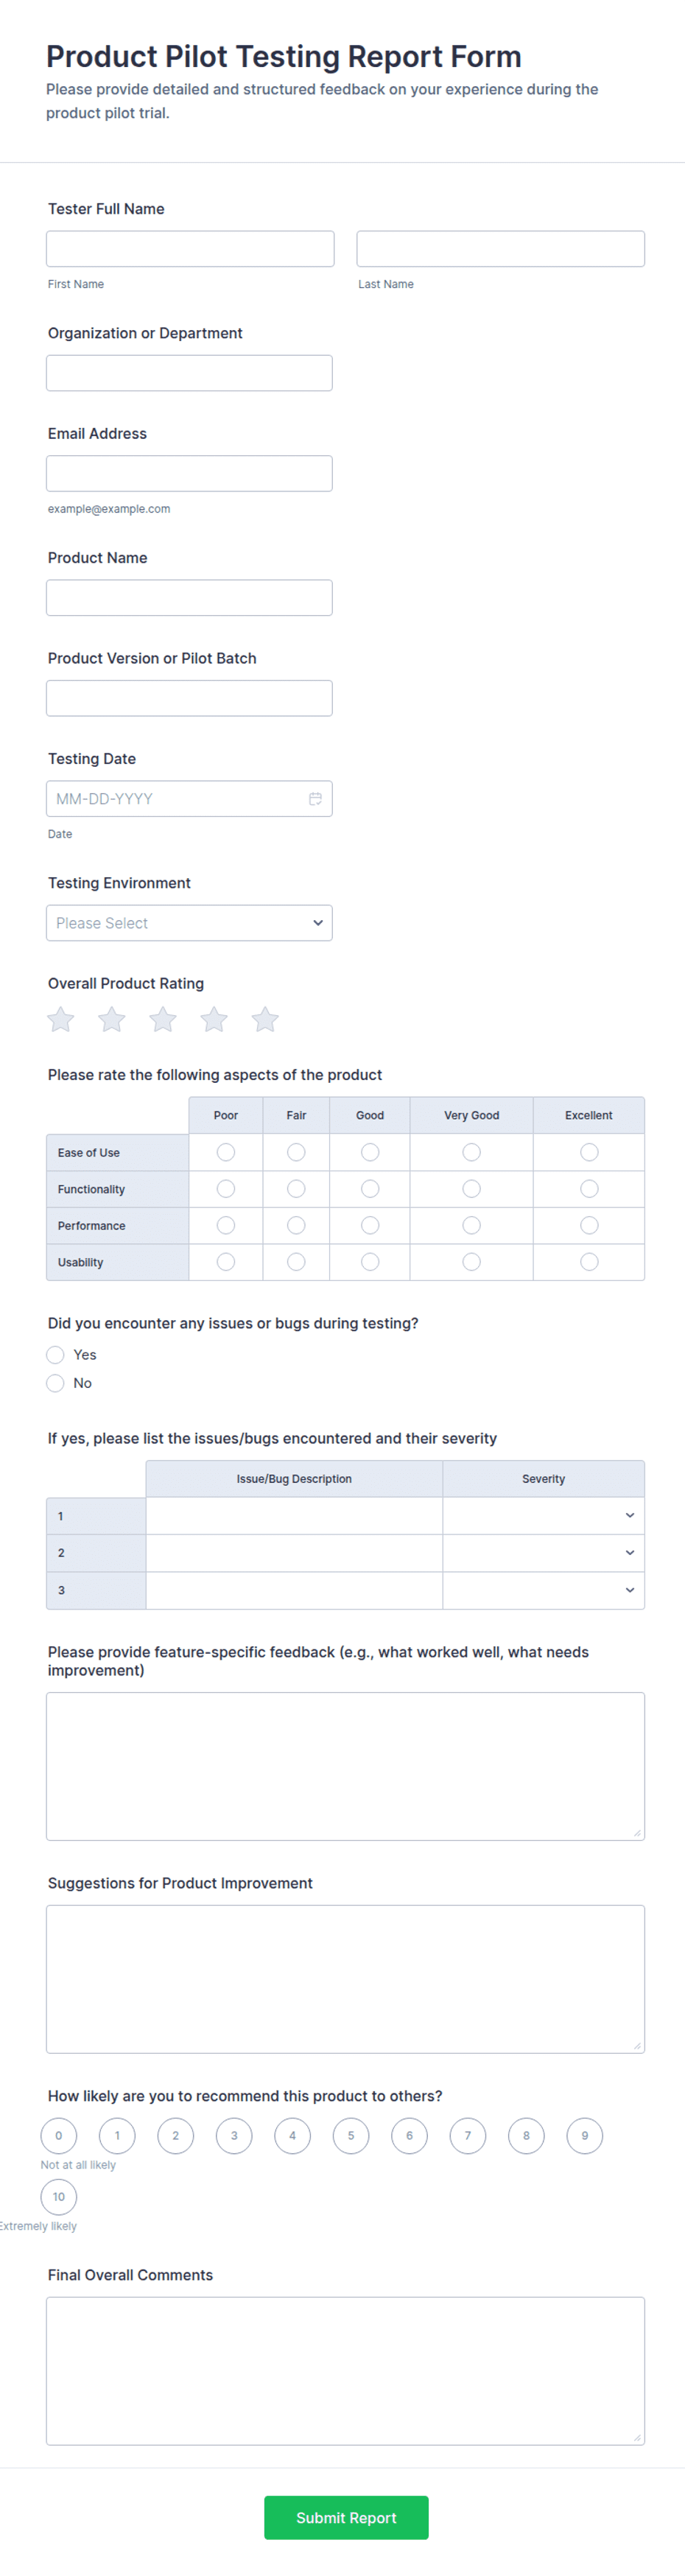Select Yes for encountering issues or bugs

(55, 1354)
